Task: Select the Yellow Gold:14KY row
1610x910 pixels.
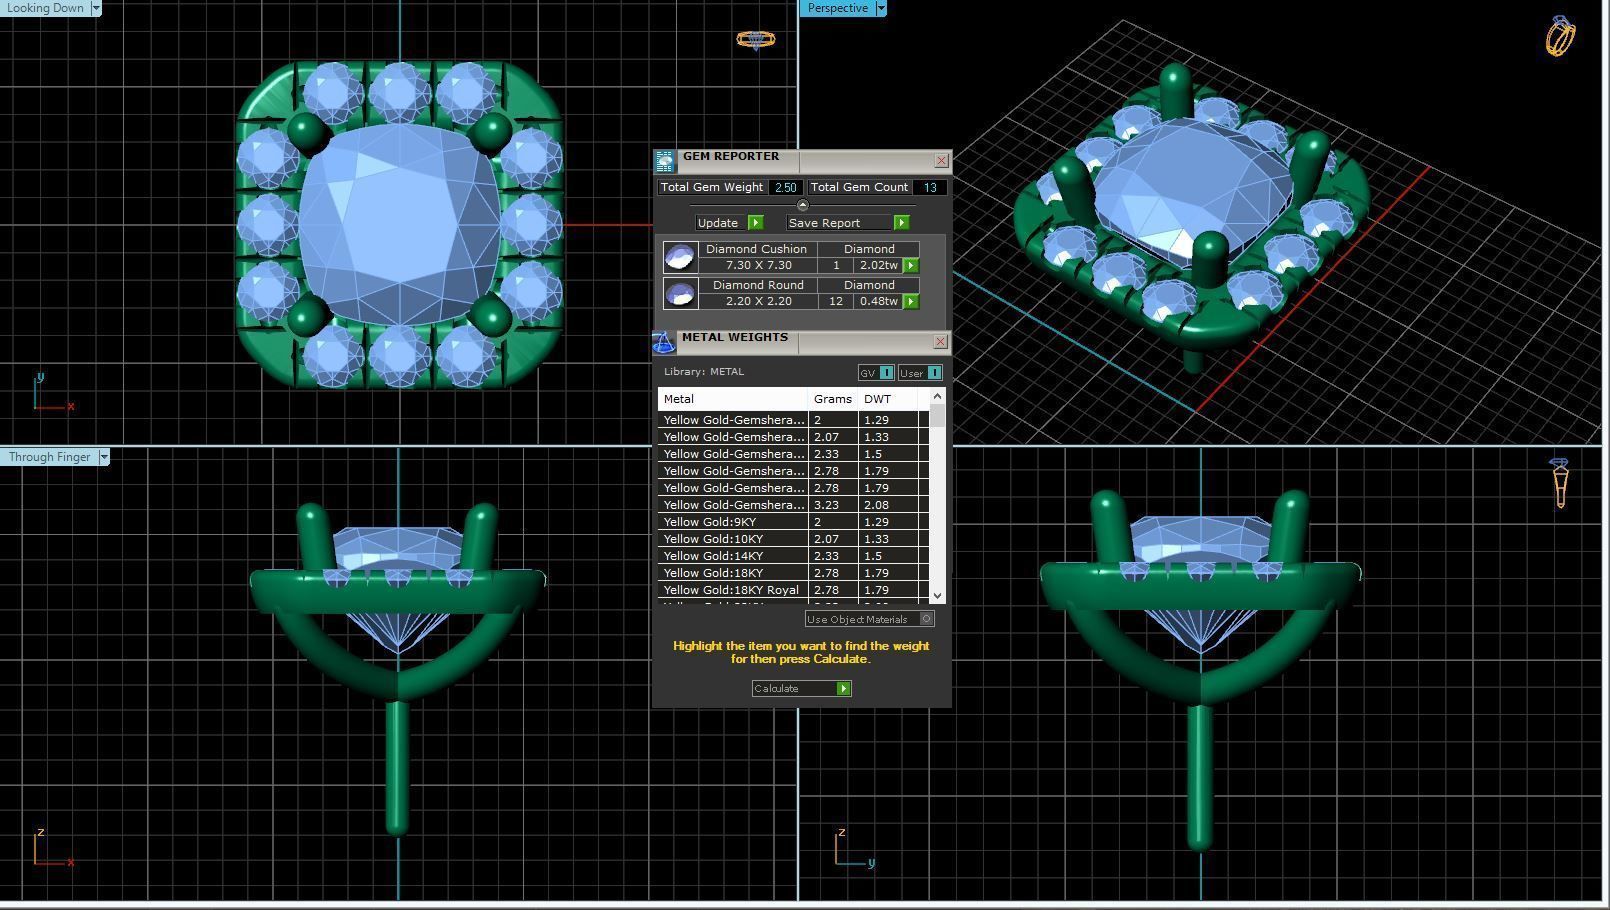Action: [x=793, y=556]
